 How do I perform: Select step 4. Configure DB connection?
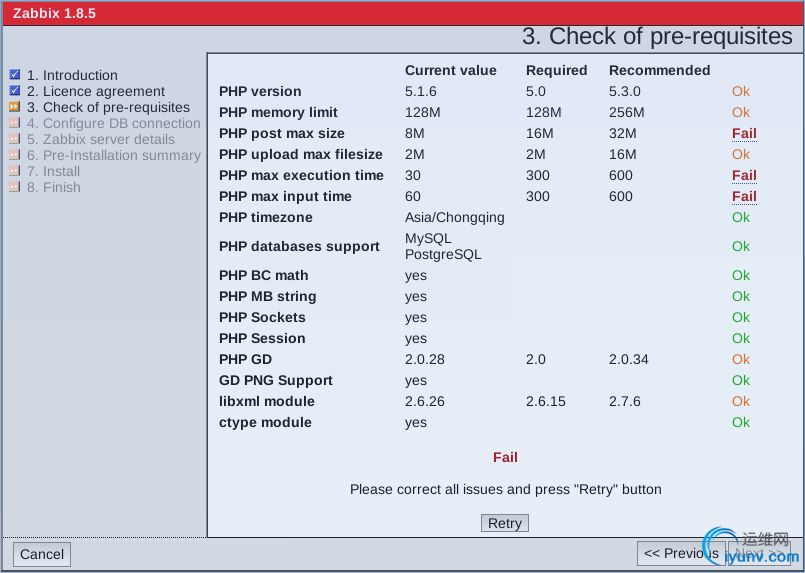[114, 123]
